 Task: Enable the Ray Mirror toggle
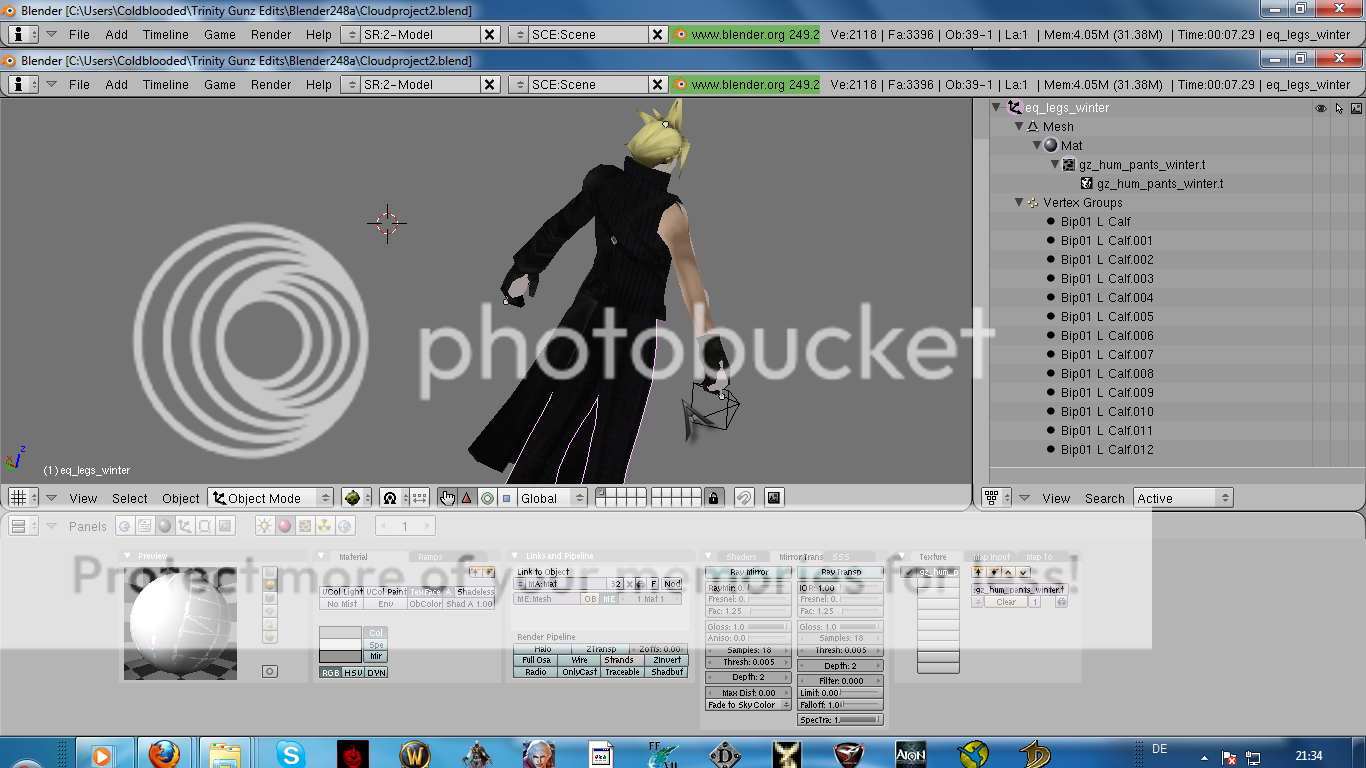748,572
